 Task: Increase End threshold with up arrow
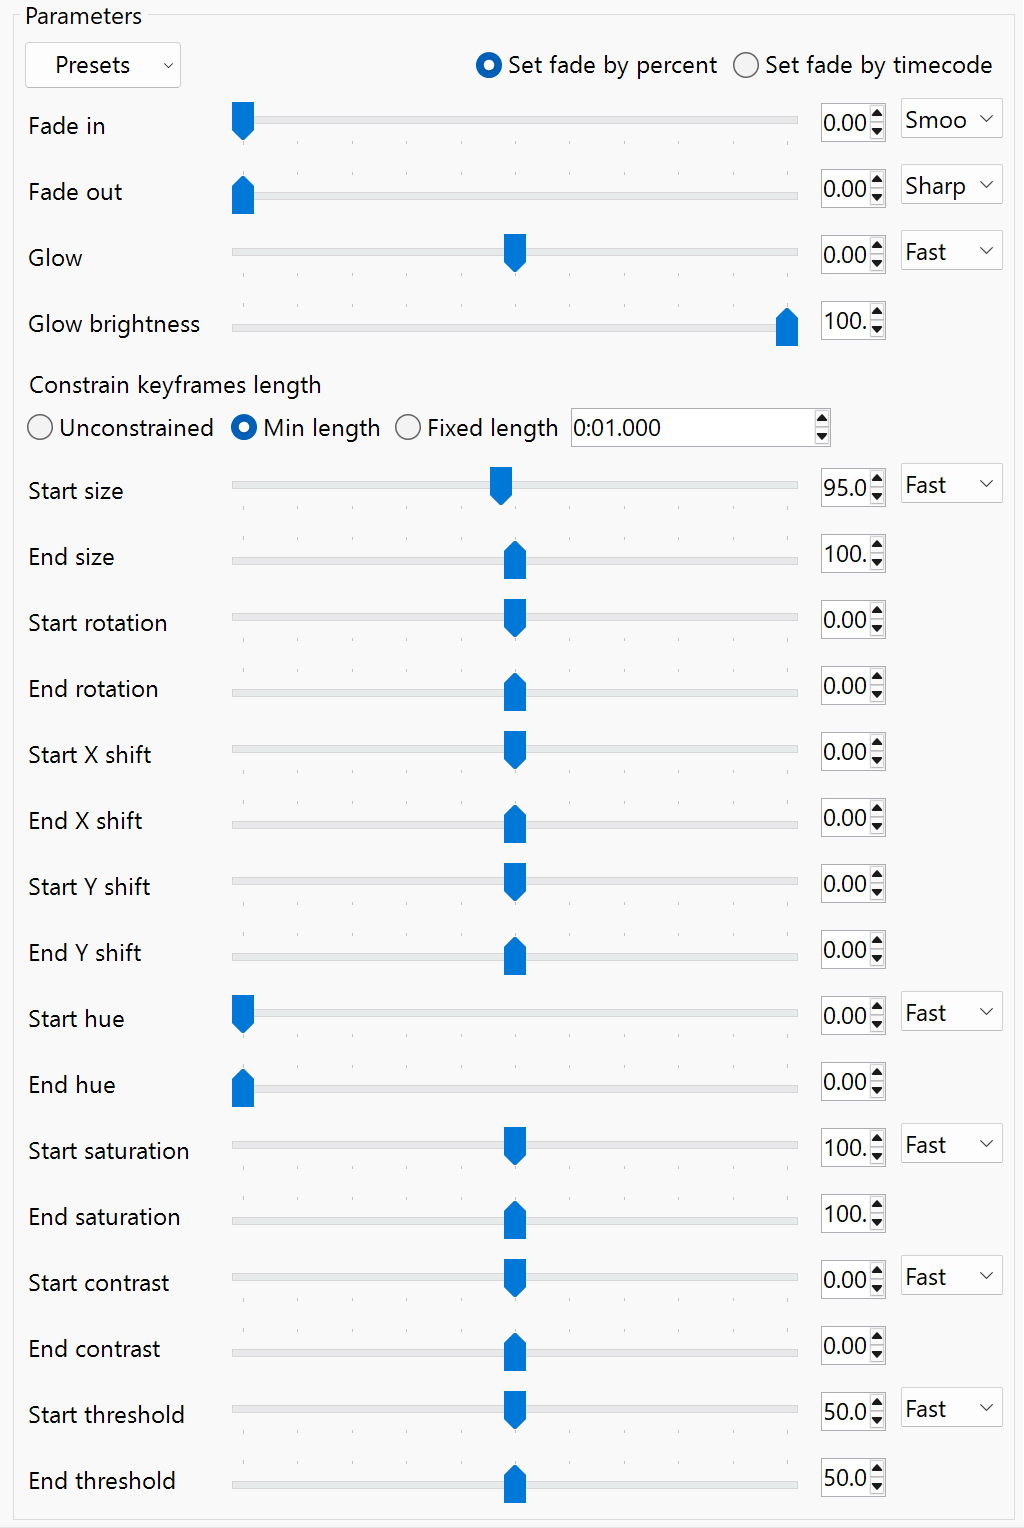click(877, 1470)
